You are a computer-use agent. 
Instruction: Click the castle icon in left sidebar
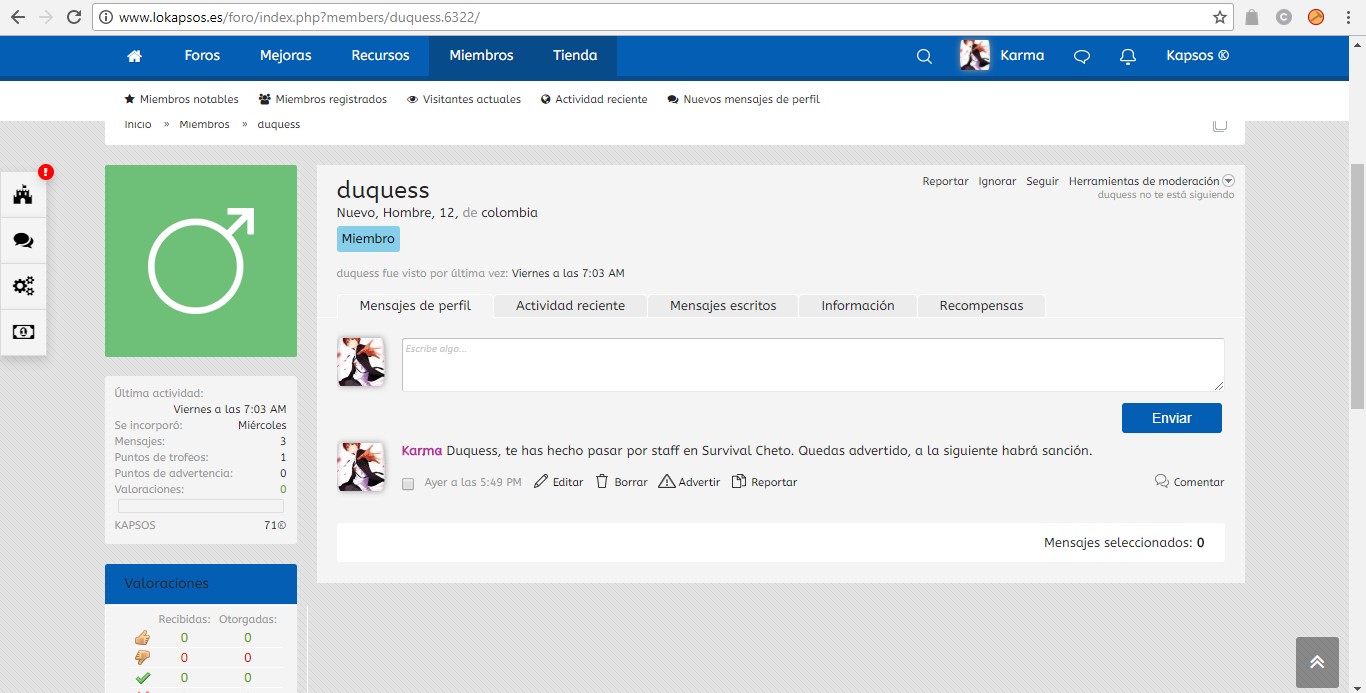click(x=23, y=194)
